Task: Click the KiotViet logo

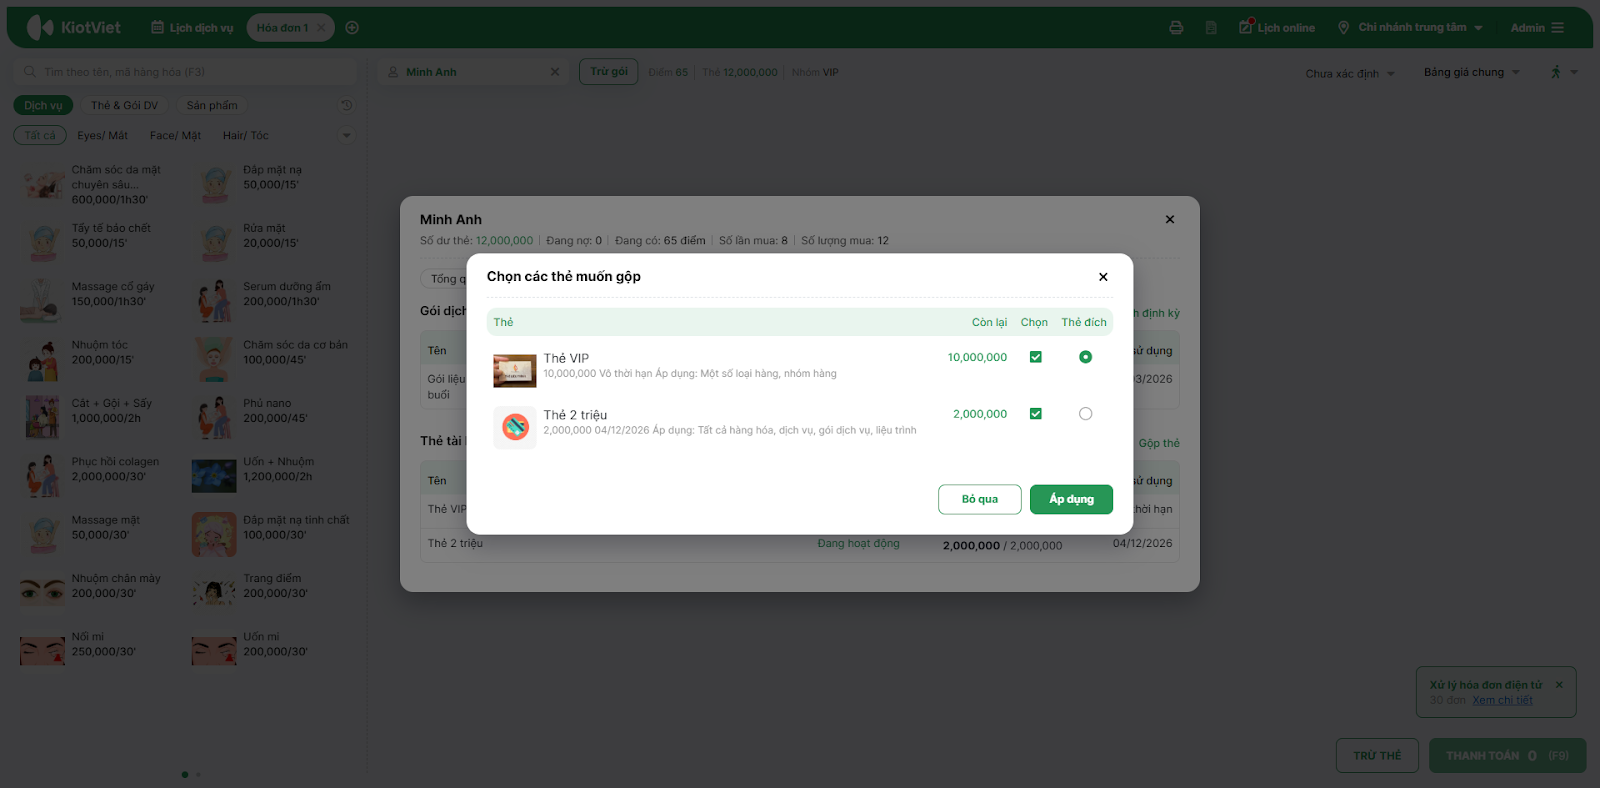Action: (x=73, y=28)
